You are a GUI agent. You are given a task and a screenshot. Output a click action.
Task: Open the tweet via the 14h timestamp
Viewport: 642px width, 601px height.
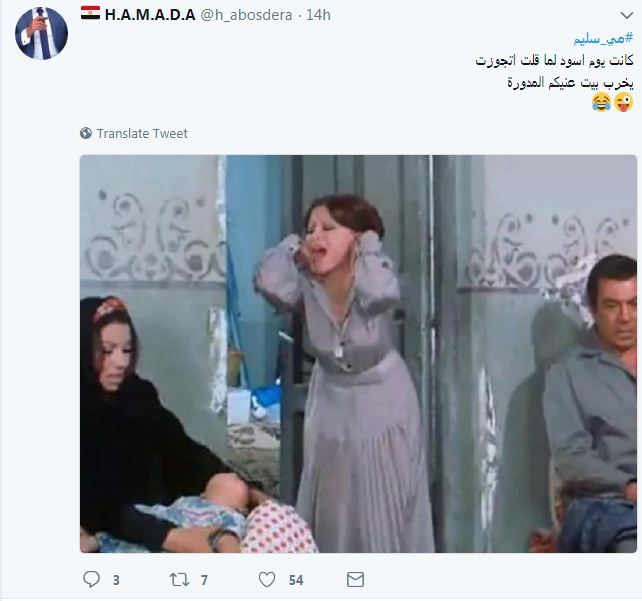click(x=318, y=15)
